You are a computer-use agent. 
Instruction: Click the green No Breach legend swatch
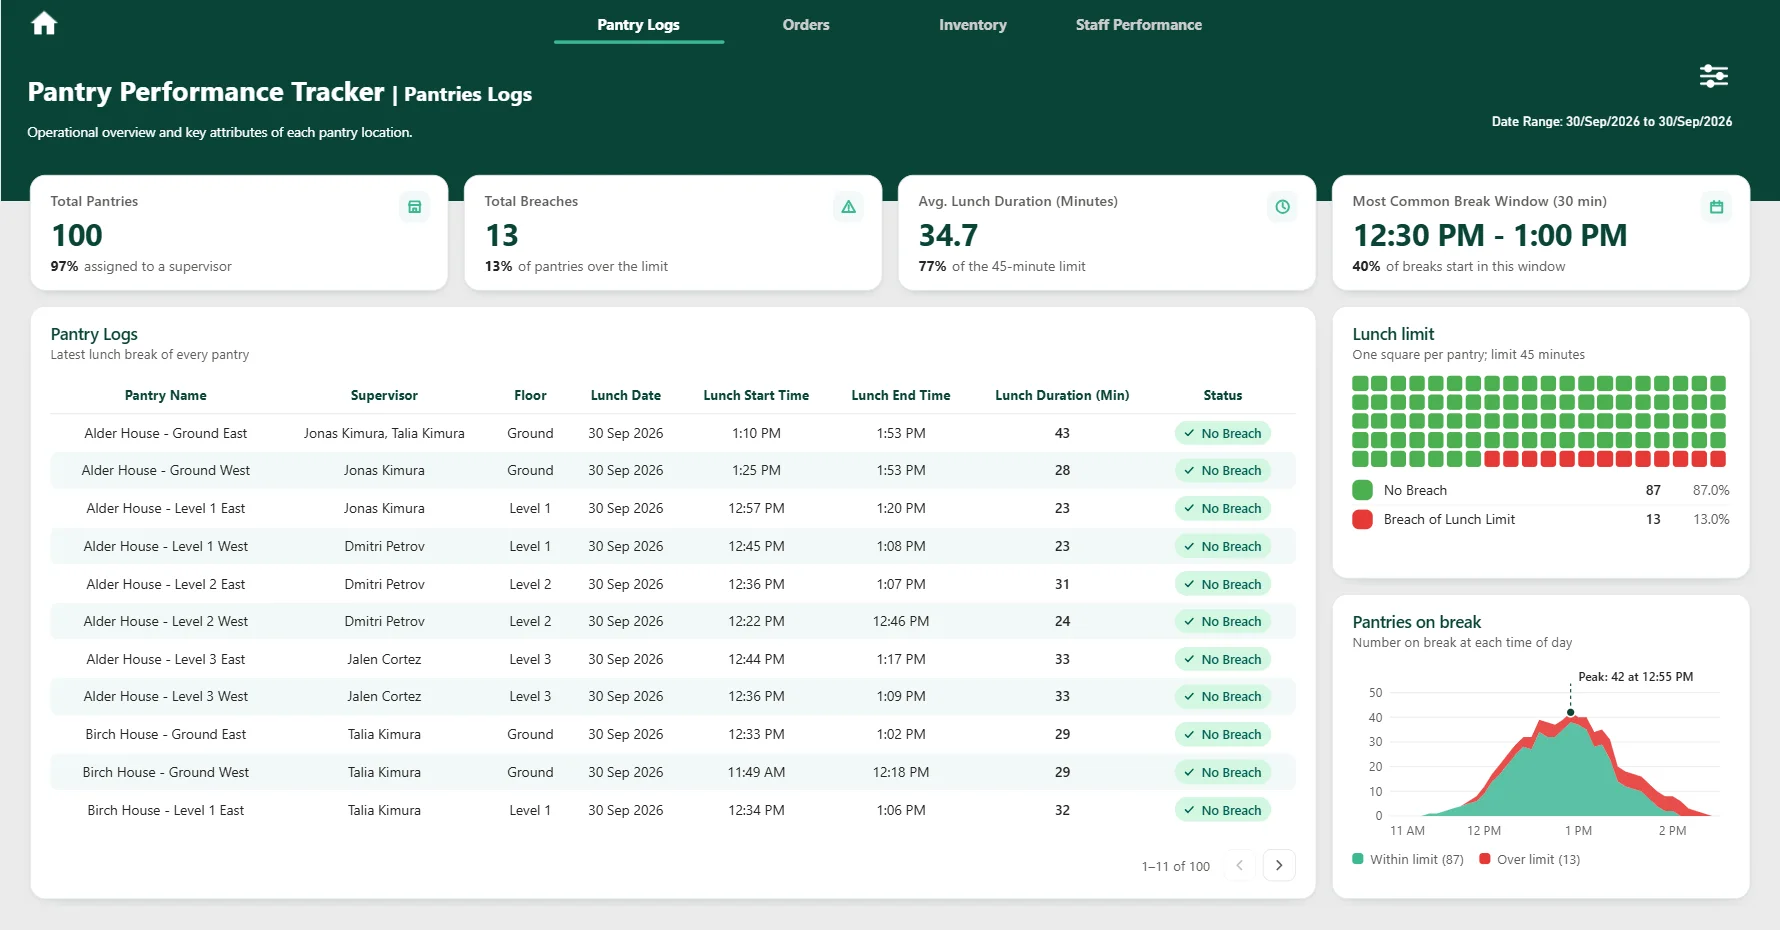pos(1362,490)
